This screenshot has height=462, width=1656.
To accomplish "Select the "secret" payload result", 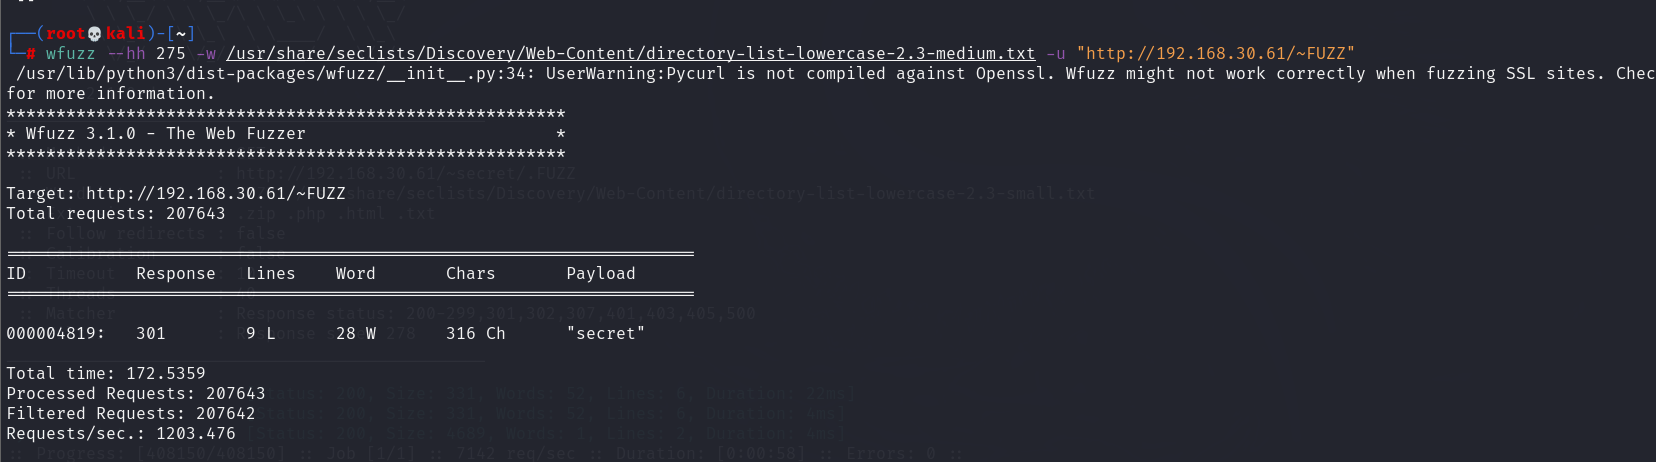I will point(605,334).
